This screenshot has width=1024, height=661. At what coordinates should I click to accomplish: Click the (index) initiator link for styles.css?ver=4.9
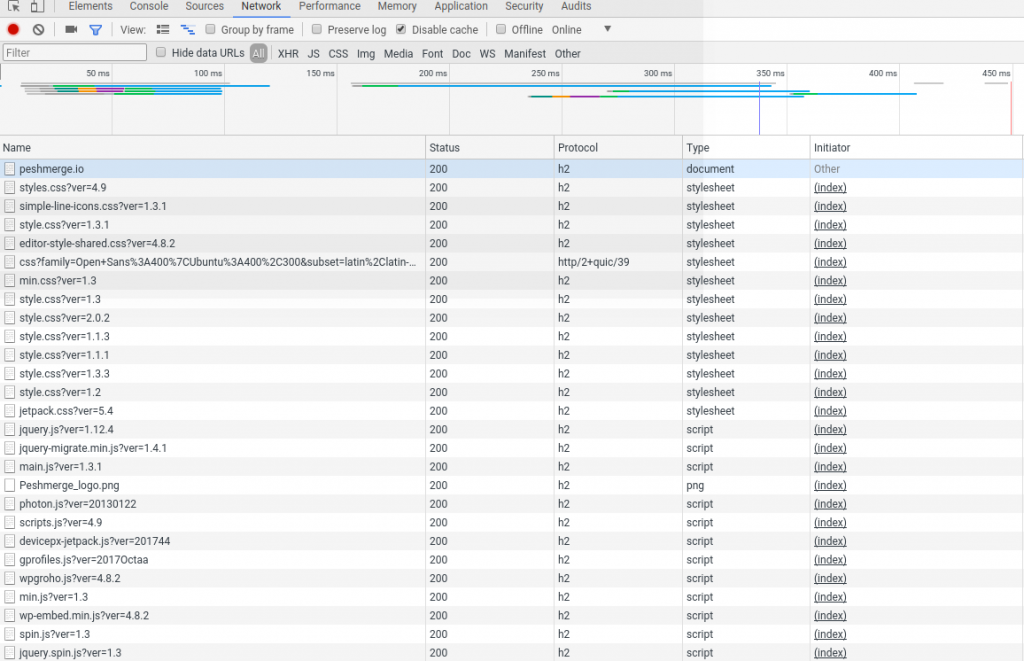830,187
